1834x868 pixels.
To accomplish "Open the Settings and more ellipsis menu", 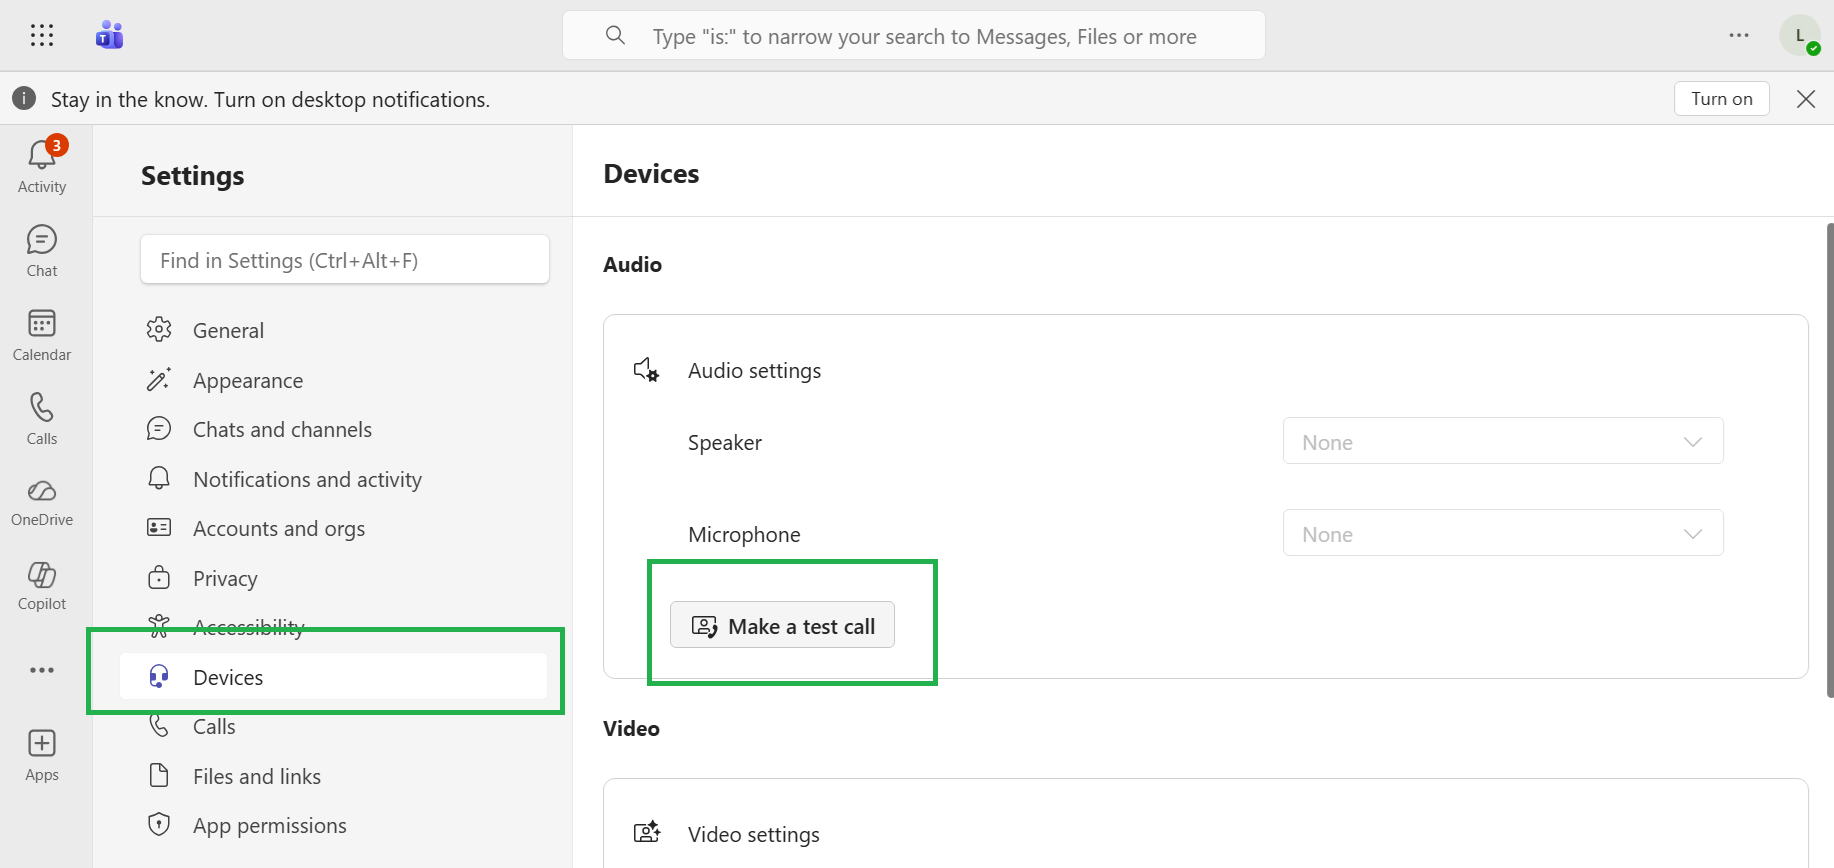I will pyautogui.click(x=1739, y=36).
